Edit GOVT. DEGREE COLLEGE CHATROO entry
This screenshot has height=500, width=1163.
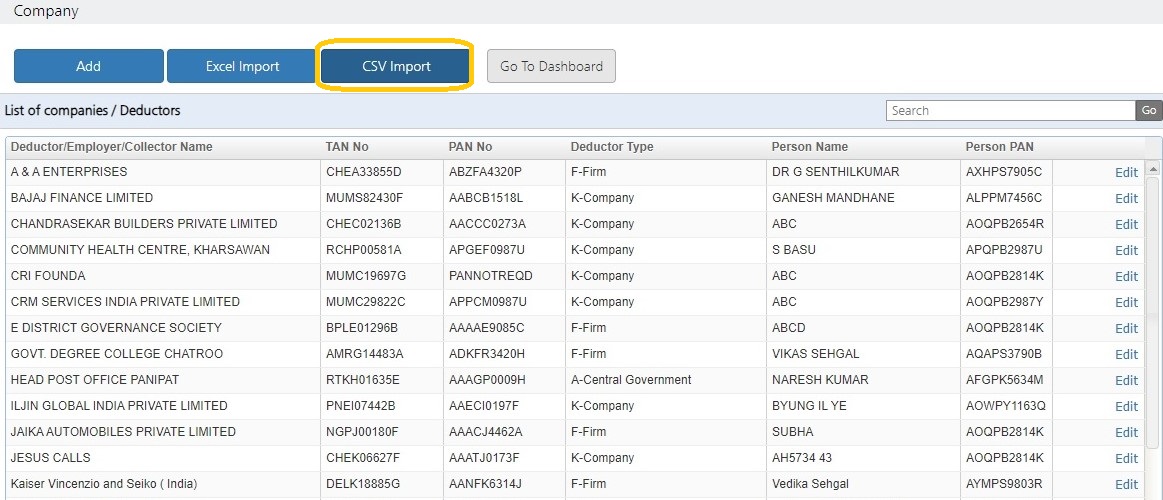pyautogui.click(x=1126, y=354)
